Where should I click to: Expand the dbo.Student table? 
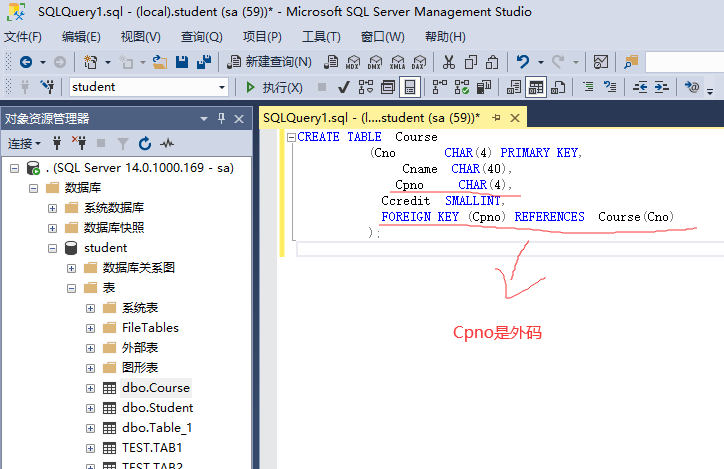click(x=90, y=408)
